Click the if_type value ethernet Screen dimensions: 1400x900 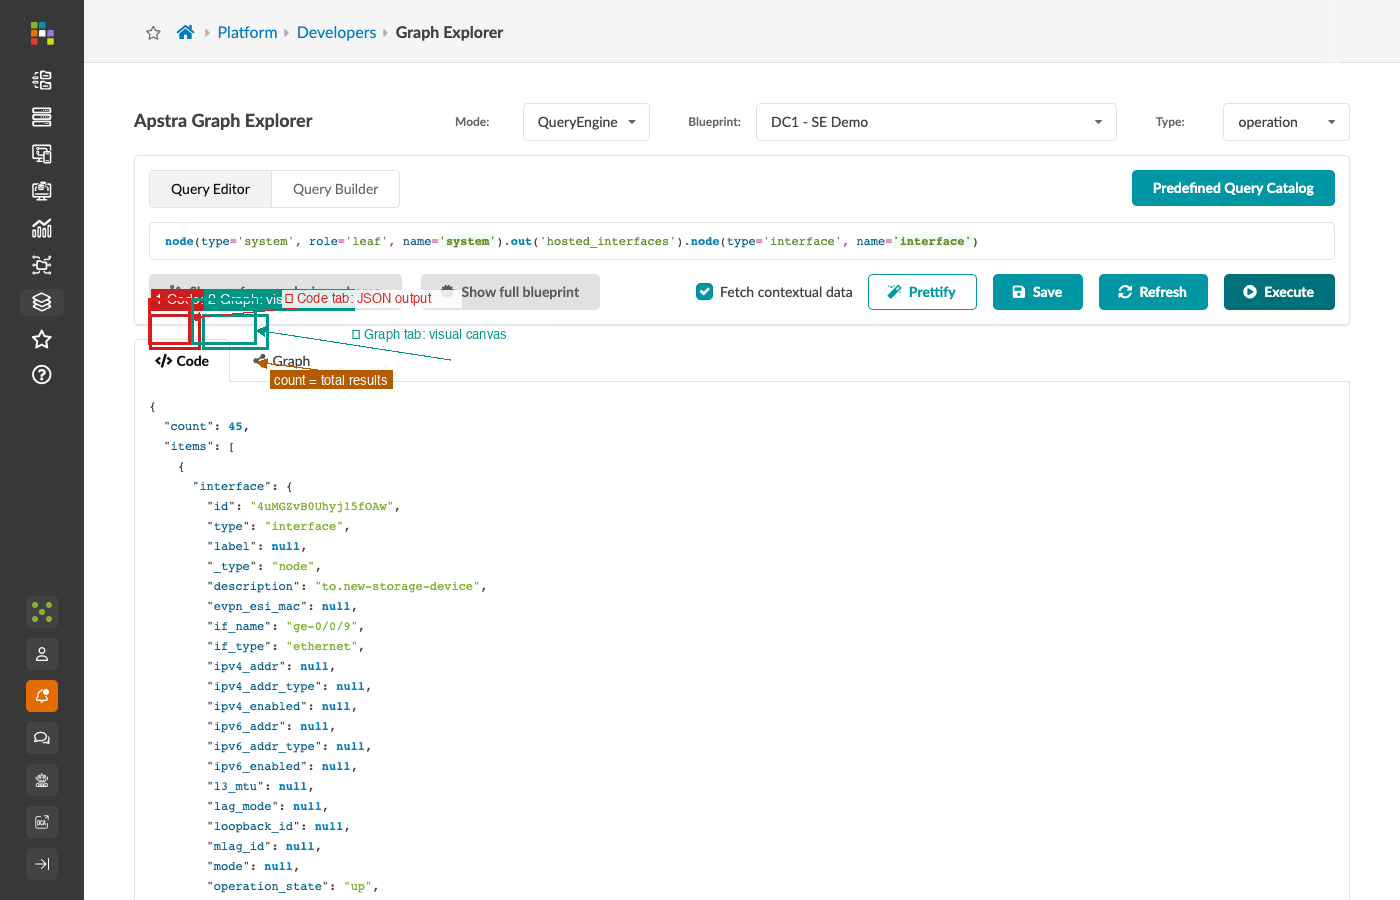[x=324, y=646]
